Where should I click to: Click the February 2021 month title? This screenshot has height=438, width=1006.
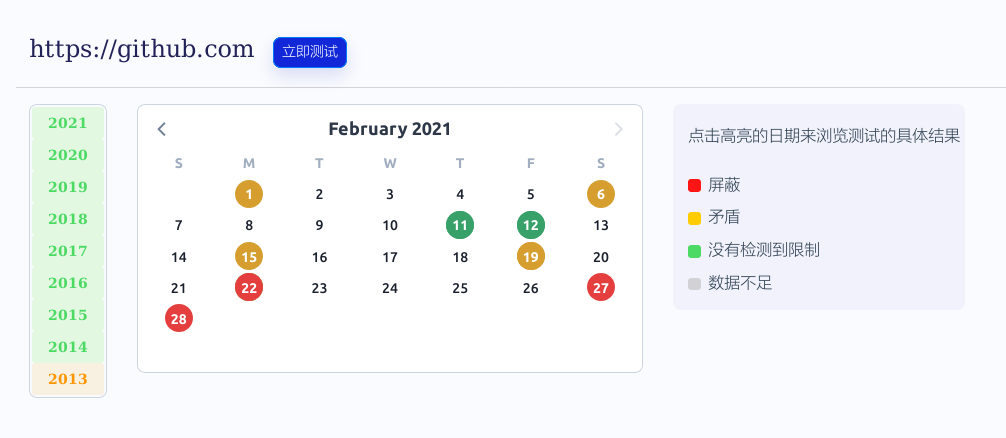(389, 129)
